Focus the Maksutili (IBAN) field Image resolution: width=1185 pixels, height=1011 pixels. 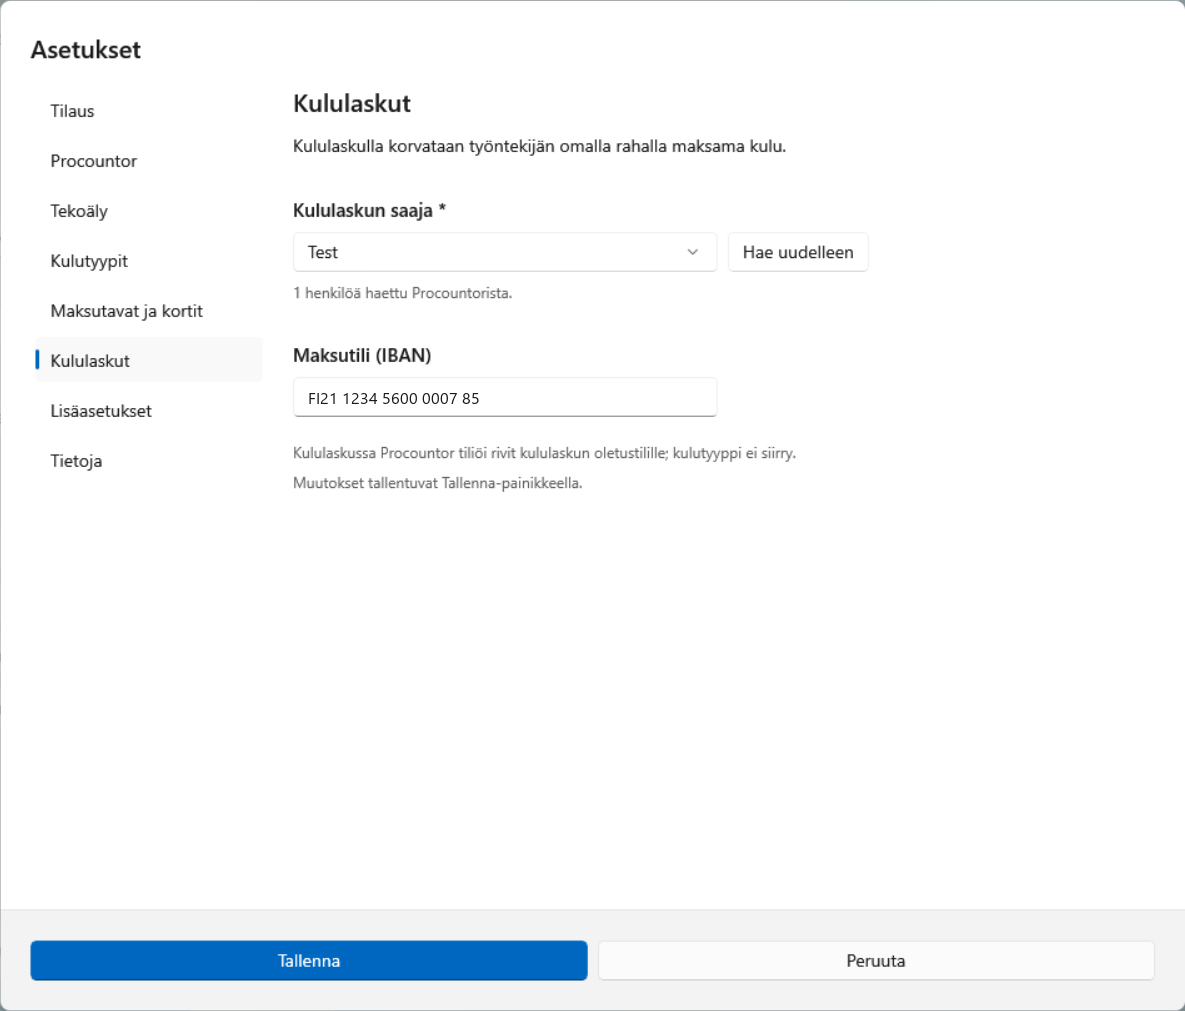point(505,397)
